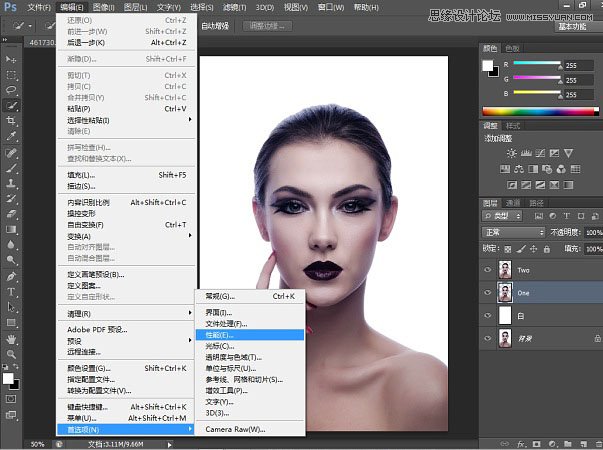Add a Color Balance adjustment
Screen dimensions: 603x450
point(519,169)
